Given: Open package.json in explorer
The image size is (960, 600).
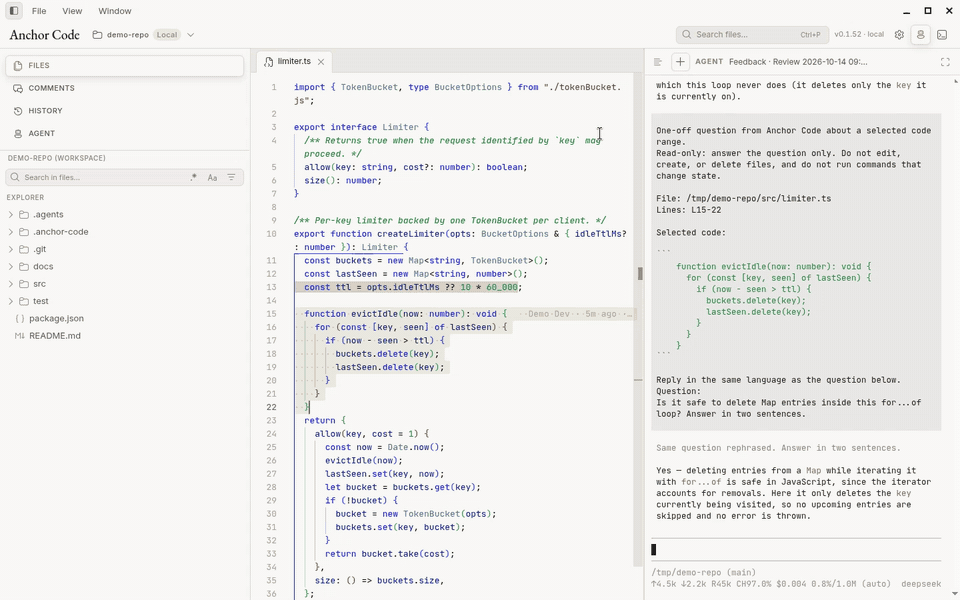Looking at the screenshot, I should pos(124,318).
